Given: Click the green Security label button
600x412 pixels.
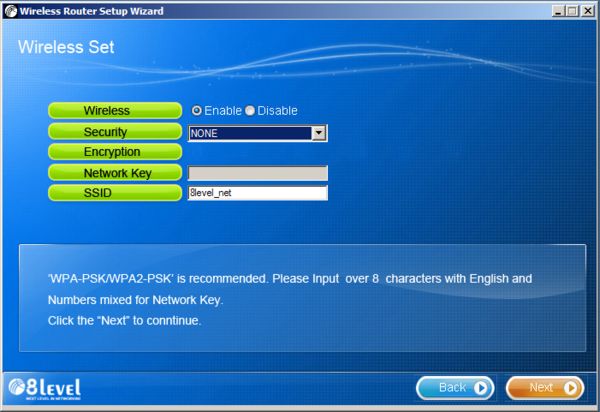Looking at the screenshot, I should coord(115,132).
